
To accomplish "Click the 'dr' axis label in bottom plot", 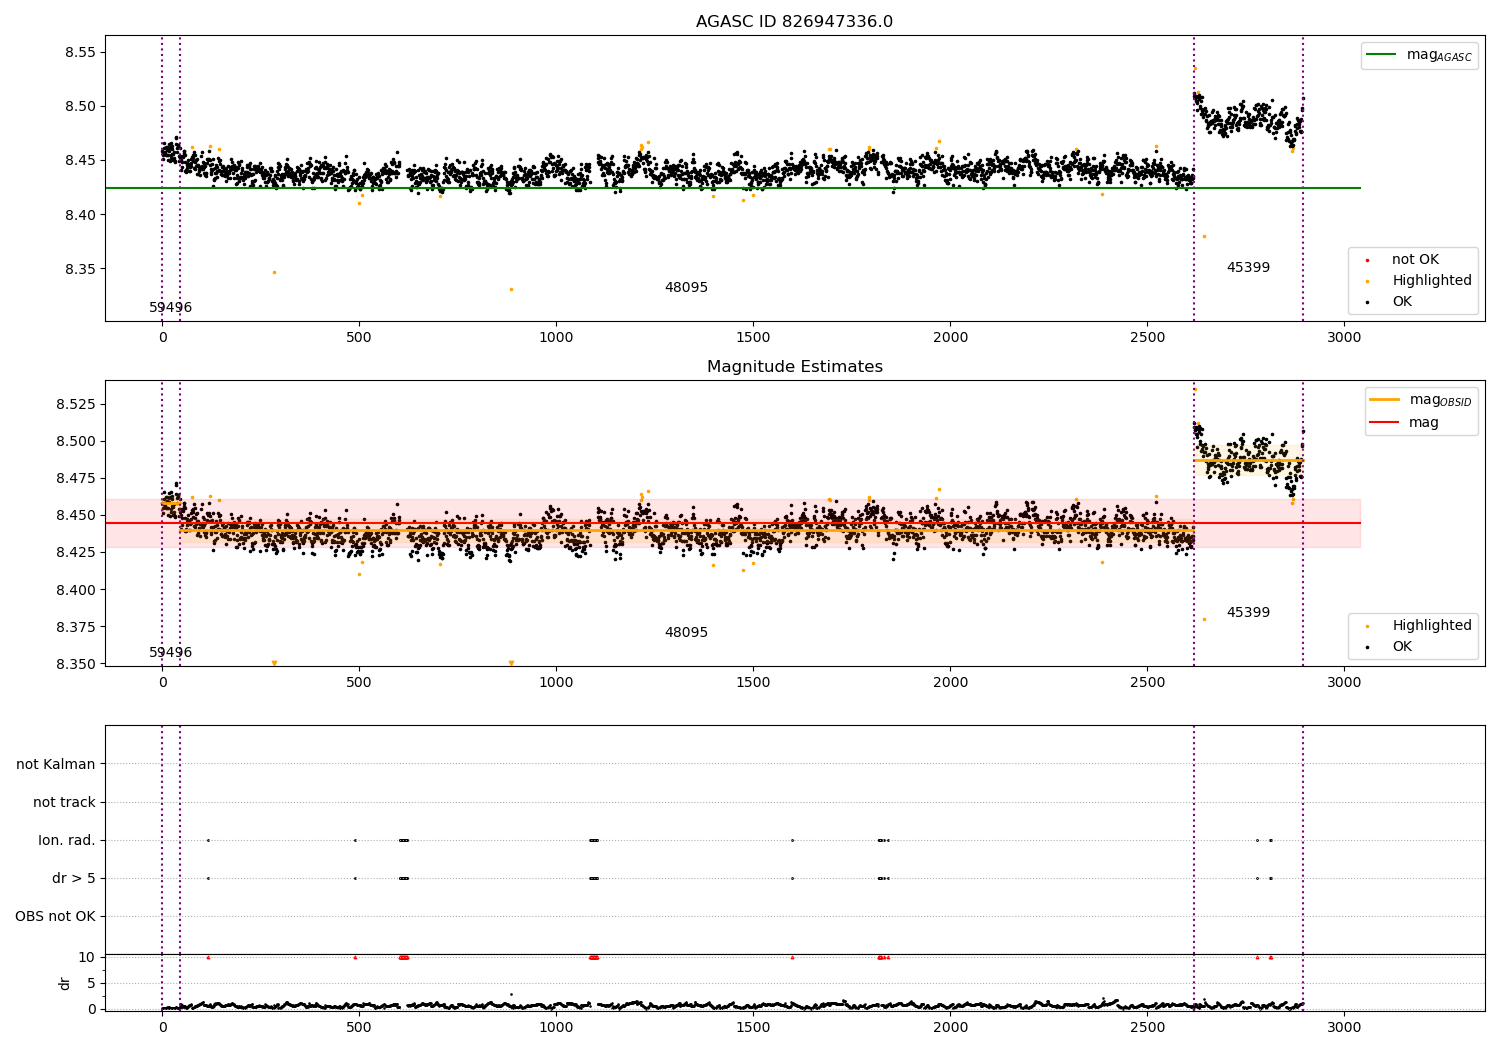I will pos(65,983).
